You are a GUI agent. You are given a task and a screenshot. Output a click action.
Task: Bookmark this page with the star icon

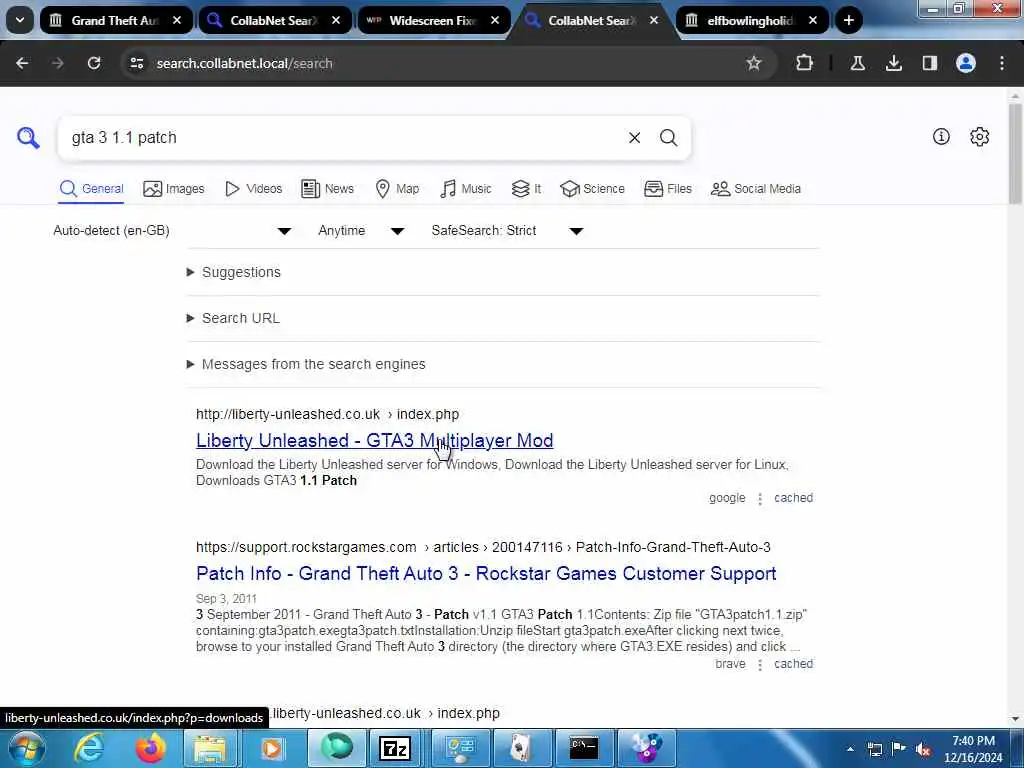pyautogui.click(x=754, y=63)
